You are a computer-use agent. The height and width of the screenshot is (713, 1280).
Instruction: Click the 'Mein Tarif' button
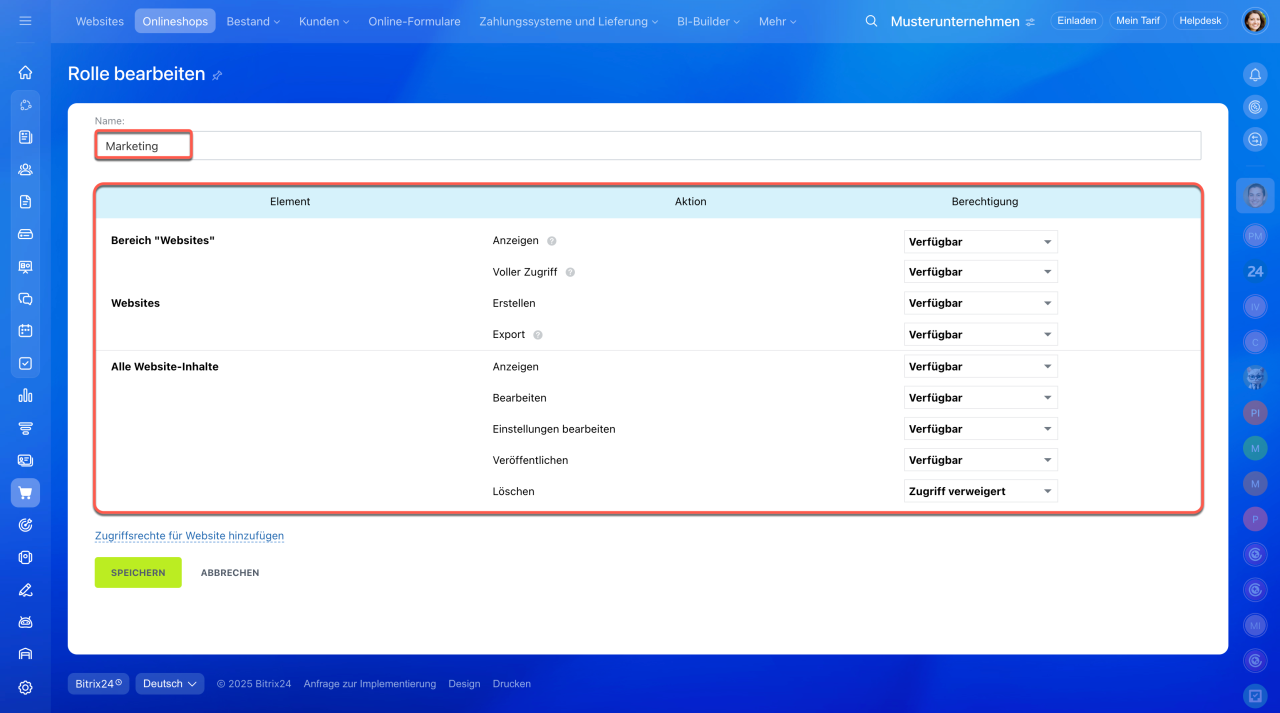click(x=1138, y=21)
